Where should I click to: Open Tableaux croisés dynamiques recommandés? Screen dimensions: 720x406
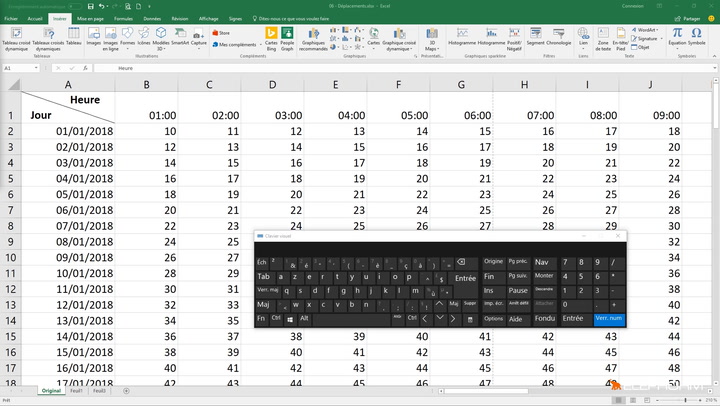[x=48, y=39]
